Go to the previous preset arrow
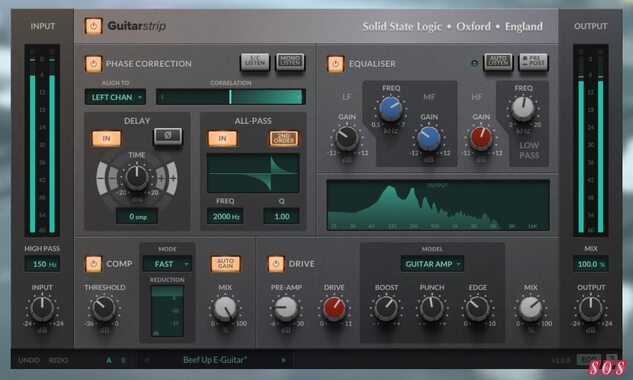Viewport: 633px width, 380px height. pos(147,360)
